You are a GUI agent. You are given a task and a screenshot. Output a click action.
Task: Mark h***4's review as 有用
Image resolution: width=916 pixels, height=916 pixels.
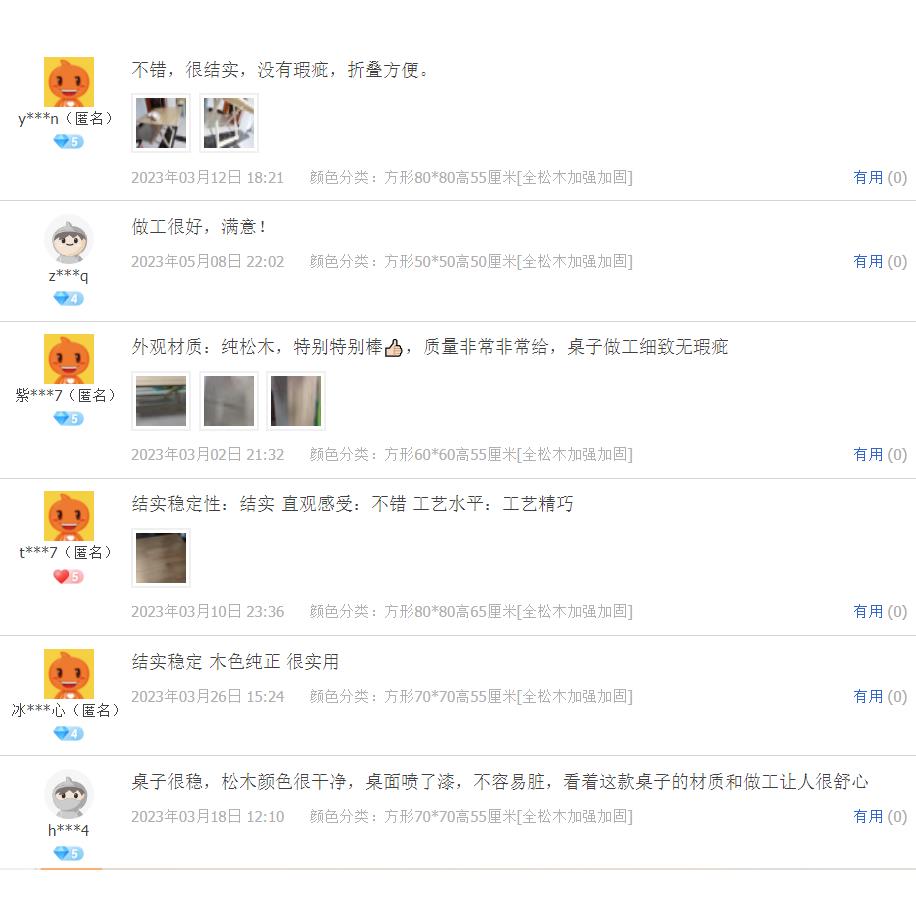coord(879,816)
